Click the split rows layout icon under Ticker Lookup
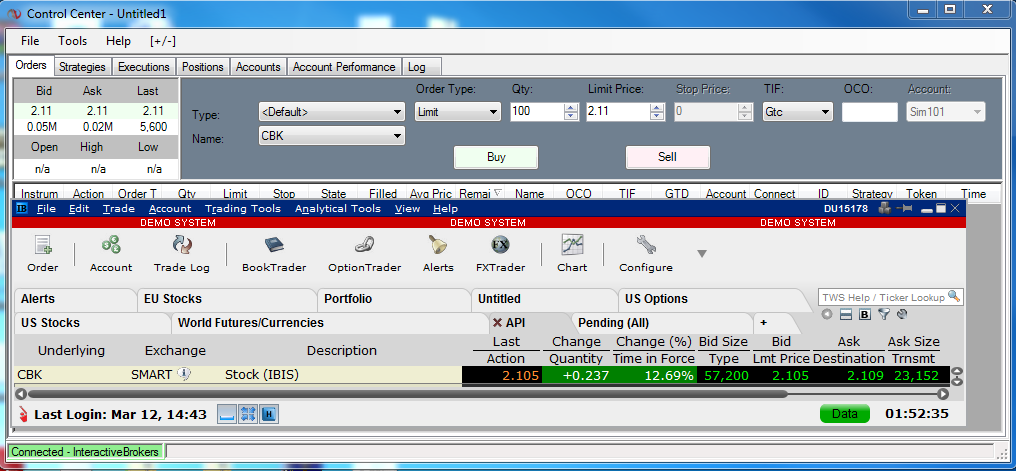1016x471 pixels. (x=845, y=314)
